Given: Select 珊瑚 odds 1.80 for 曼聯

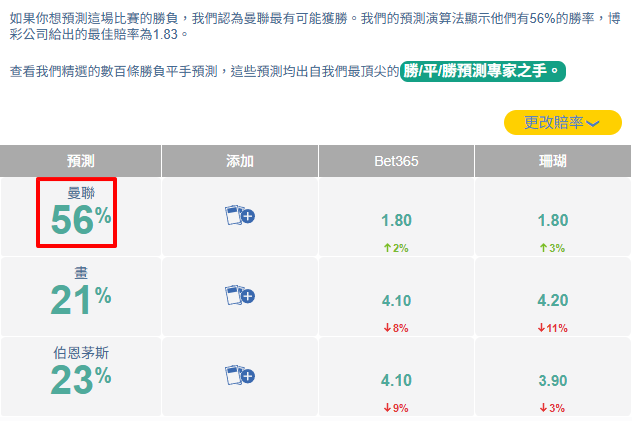Looking at the screenshot, I should coord(553,220).
